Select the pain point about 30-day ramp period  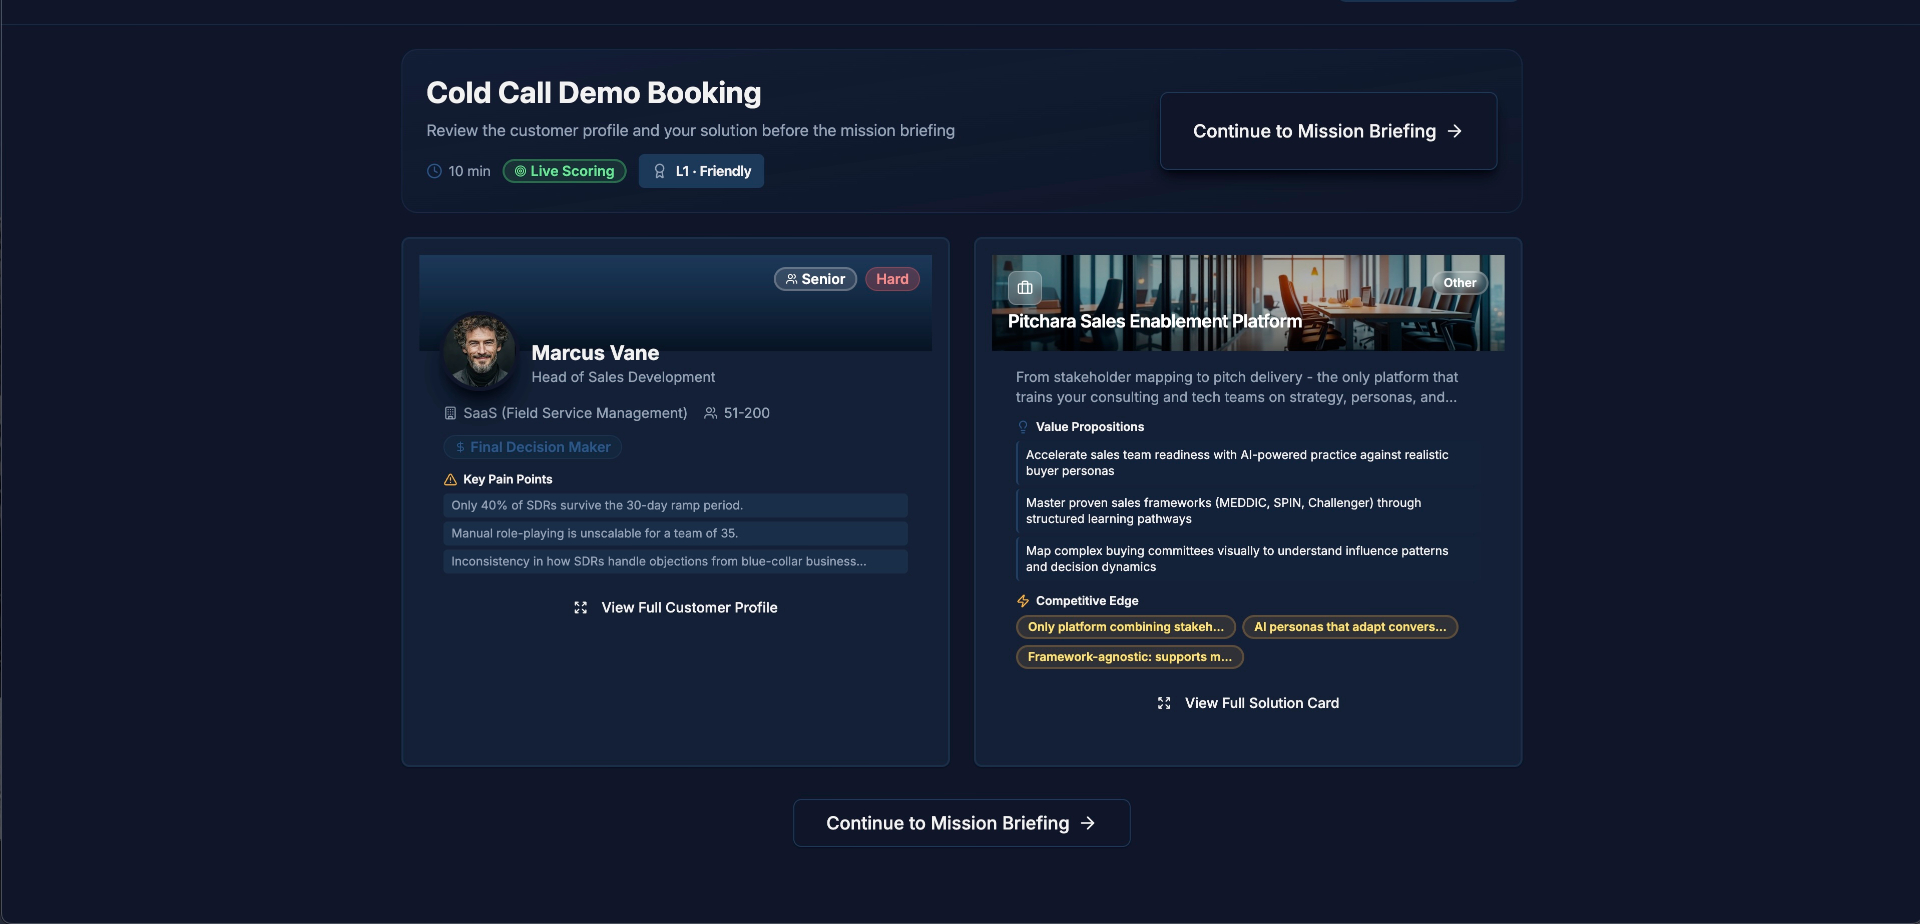[675, 505]
